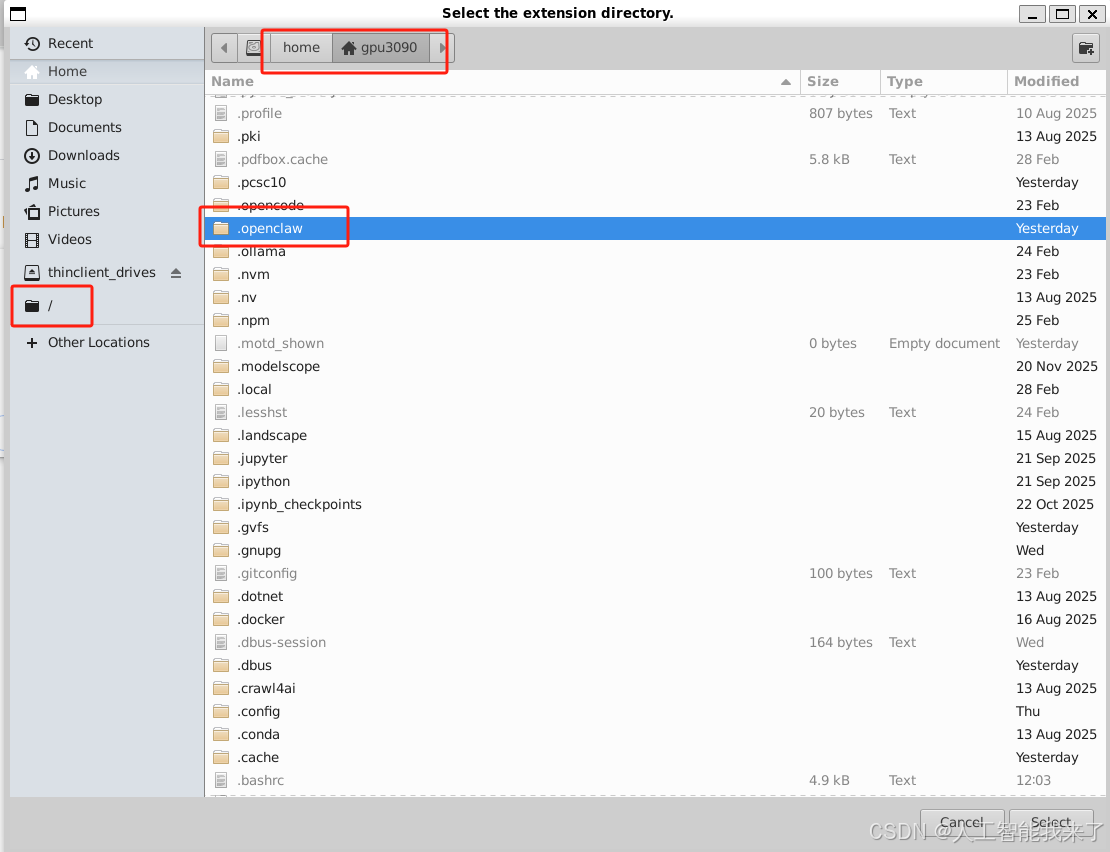Select the .ollama folder
The width and height of the screenshot is (1110, 852).
coord(656,251)
